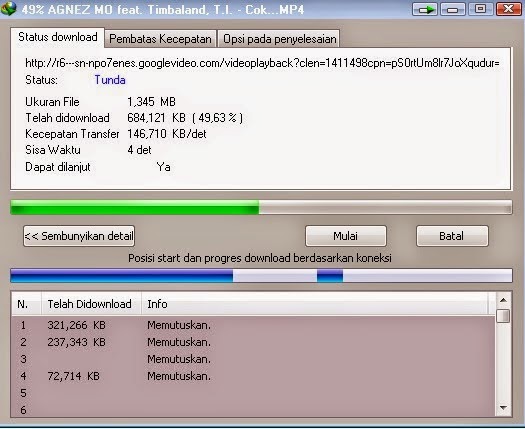Switch to Status download tab
This screenshot has width=525, height=429.
(58, 37)
